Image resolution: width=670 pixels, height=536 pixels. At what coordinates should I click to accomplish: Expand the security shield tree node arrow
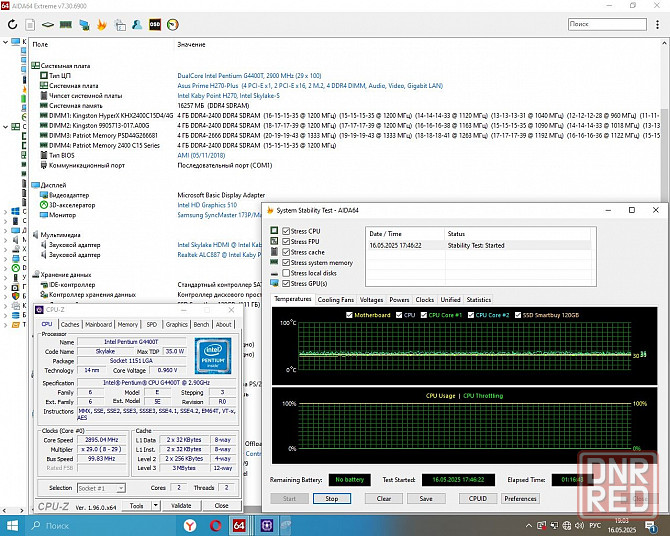click(x=5, y=296)
